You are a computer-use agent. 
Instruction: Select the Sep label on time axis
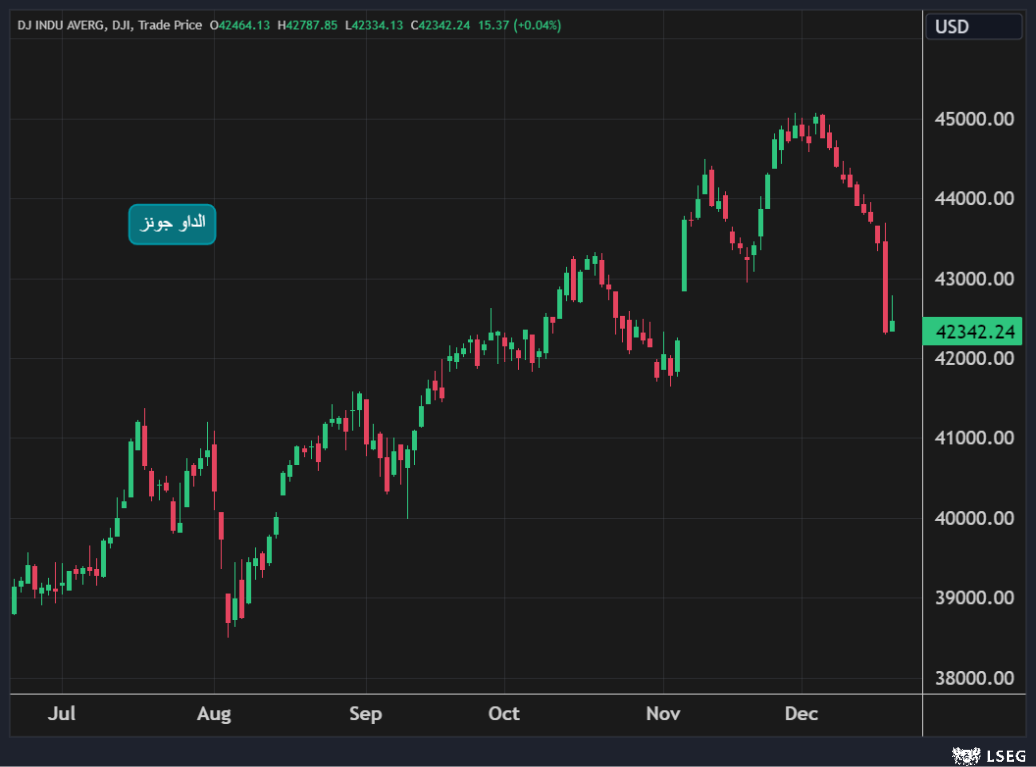point(366,714)
